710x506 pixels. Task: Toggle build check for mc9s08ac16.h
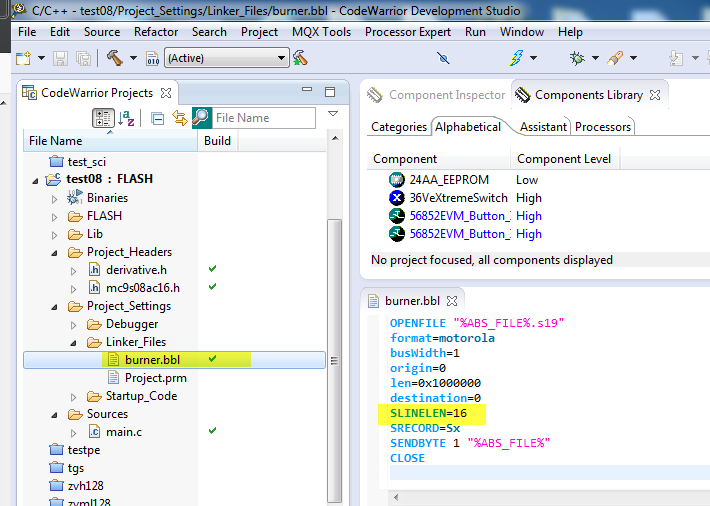point(212,286)
